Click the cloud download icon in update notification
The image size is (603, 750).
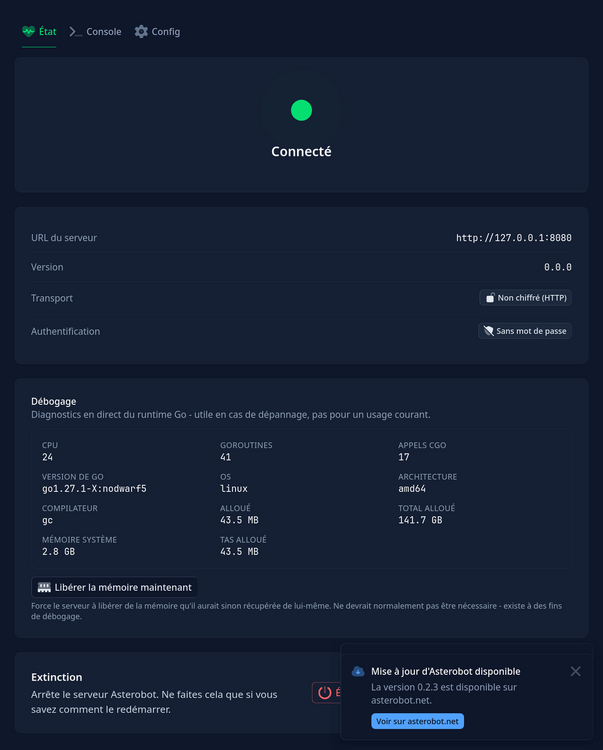coord(358,672)
